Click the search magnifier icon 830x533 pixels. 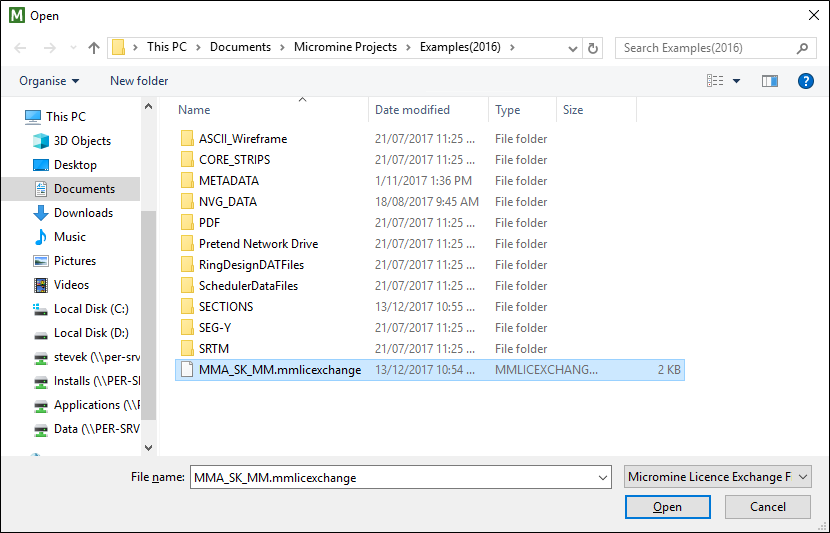802,48
